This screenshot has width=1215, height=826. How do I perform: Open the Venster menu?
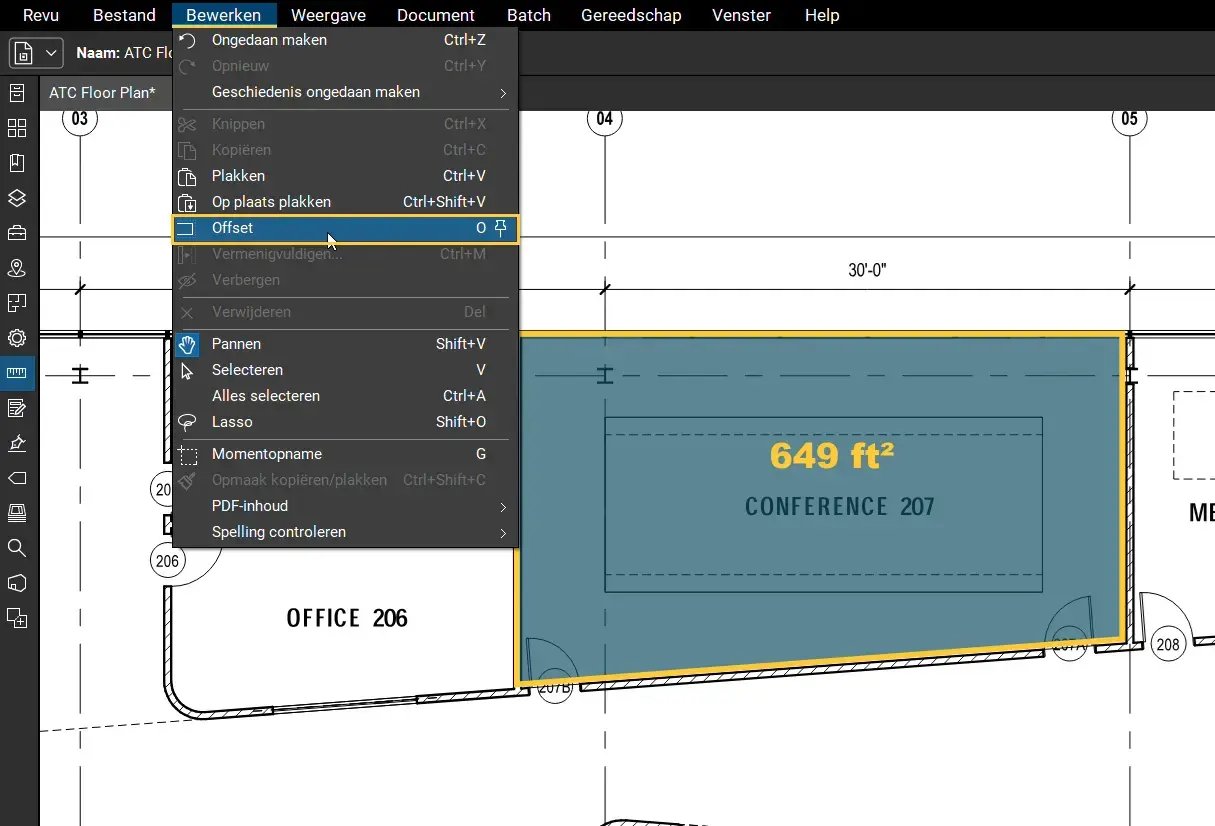tap(741, 15)
